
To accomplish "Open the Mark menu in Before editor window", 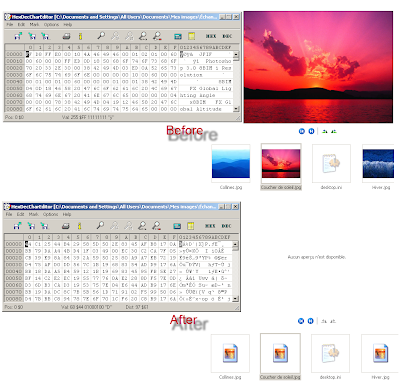I will tap(34, 24).
